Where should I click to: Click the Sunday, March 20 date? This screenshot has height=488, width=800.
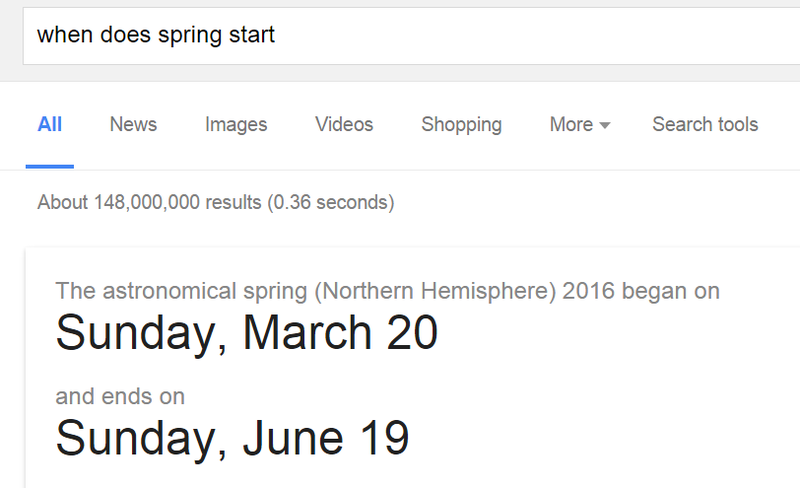pyautogui.click(x=246, y=333)
